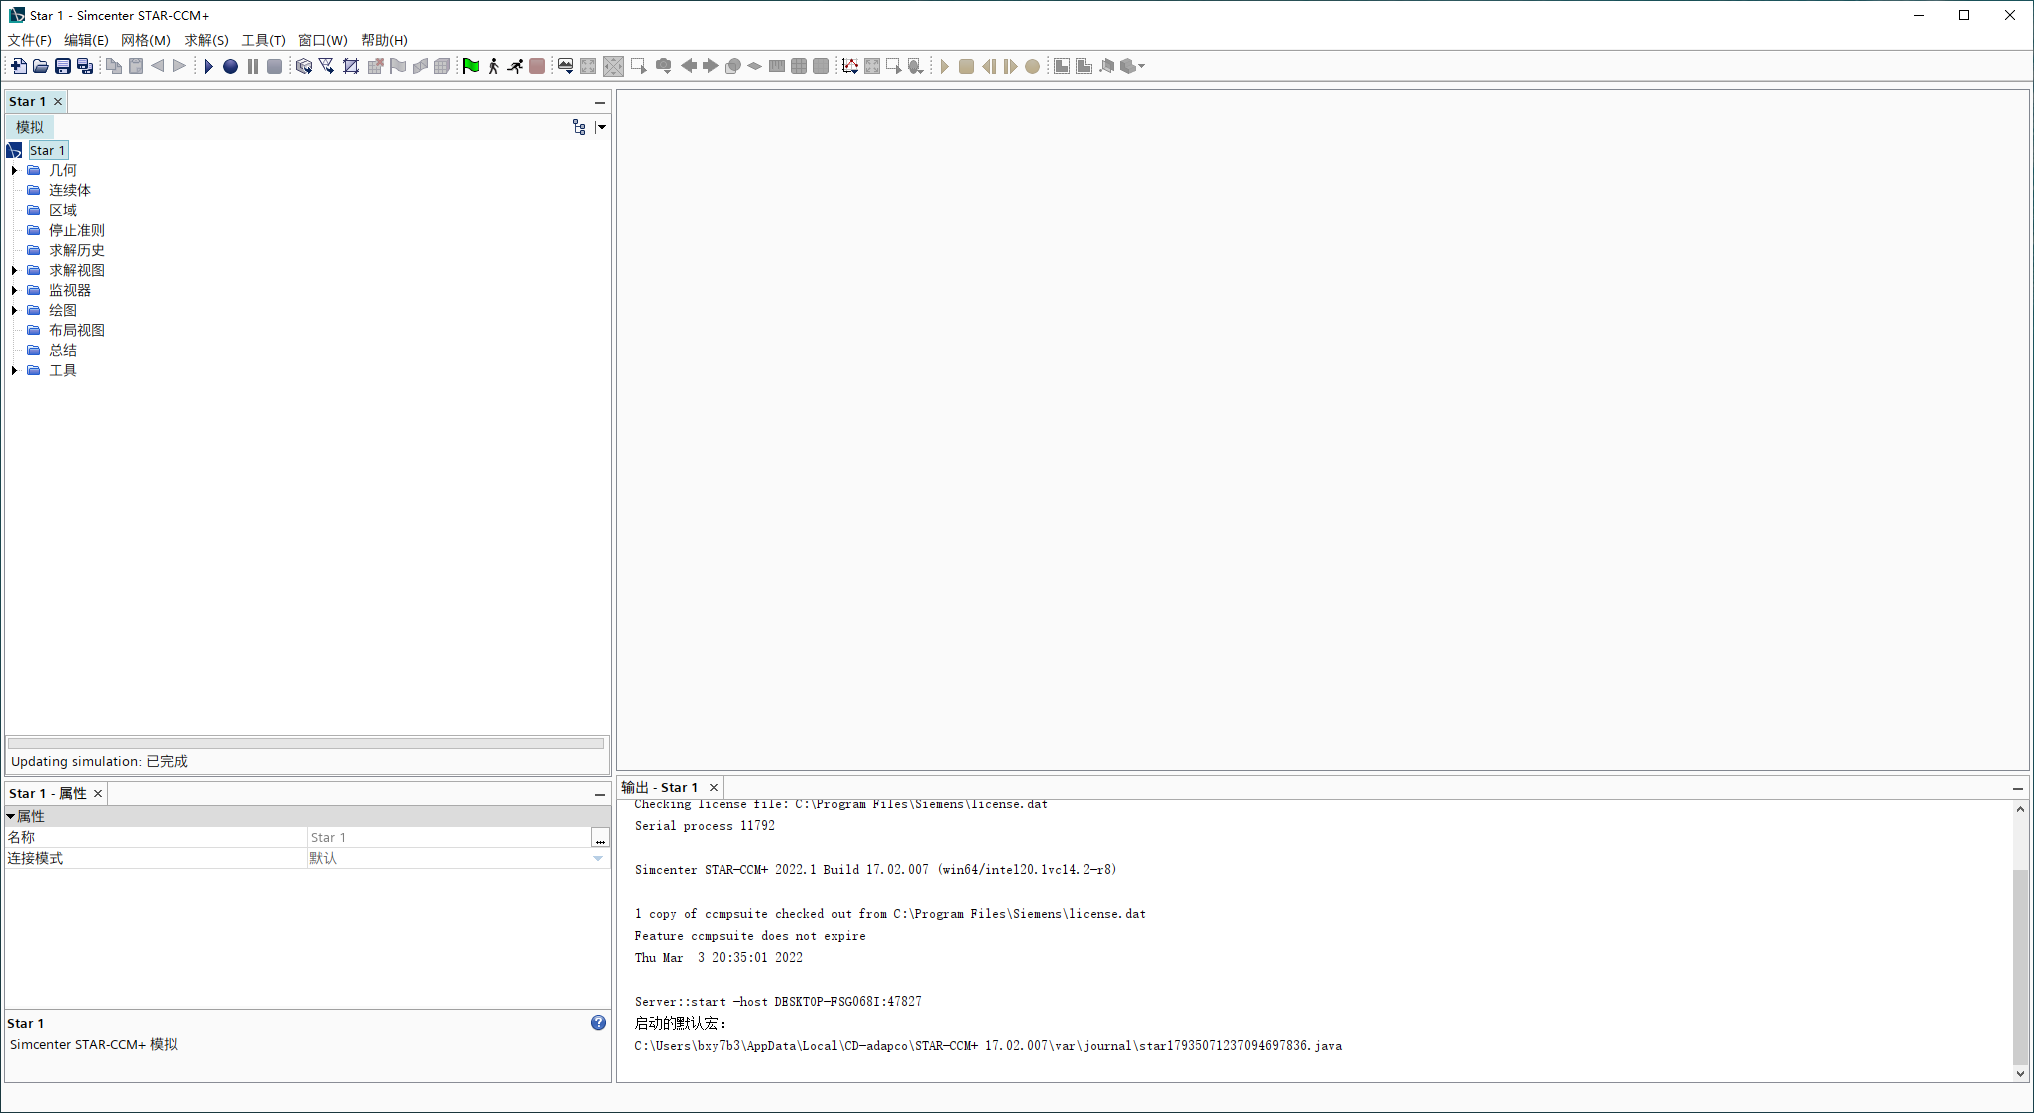Click the running man Run icon
The height and width of the screenshot is (1113, 2034).
click(515, 66)
